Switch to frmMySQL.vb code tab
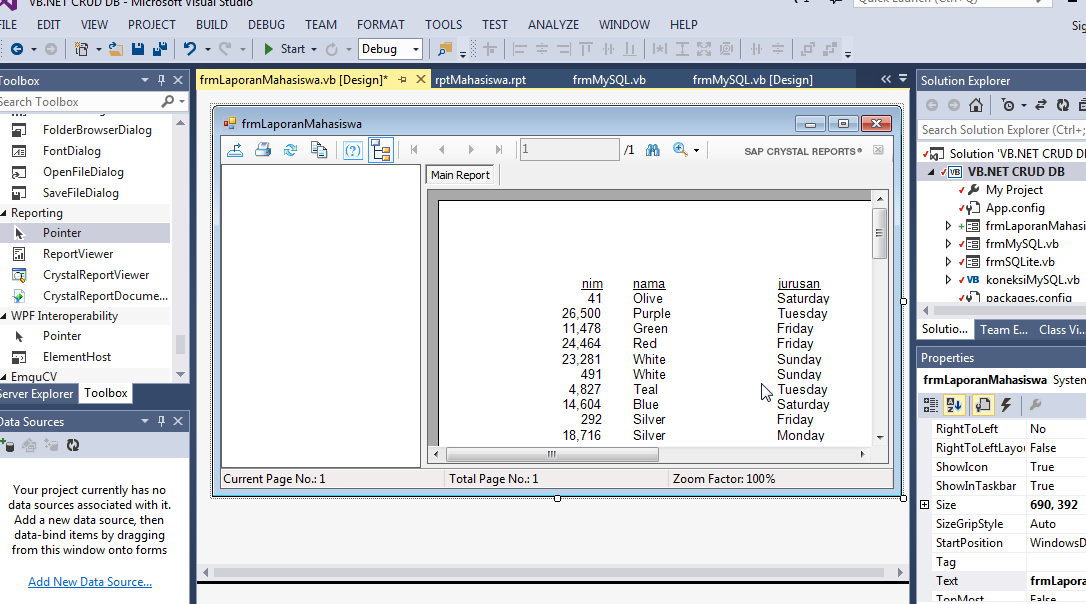The height and width of the screenshot is (604, 1086). pyautogui.click(x=609, y=80)
